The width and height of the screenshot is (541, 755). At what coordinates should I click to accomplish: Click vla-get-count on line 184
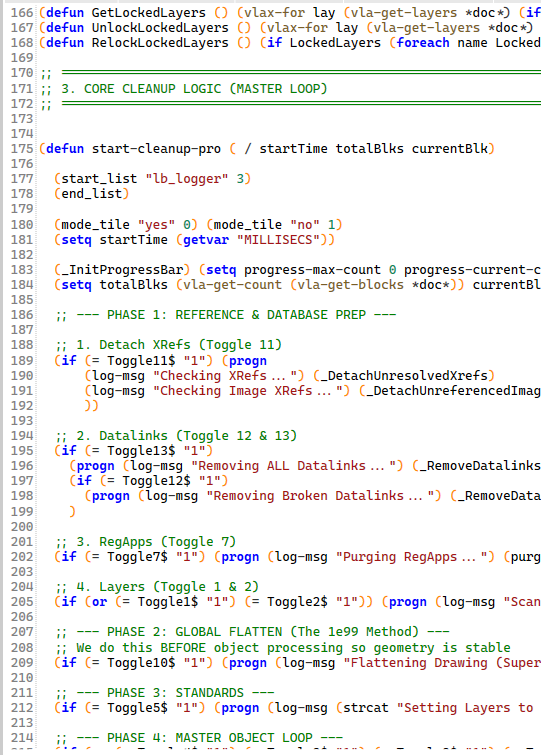pos(232,285)
